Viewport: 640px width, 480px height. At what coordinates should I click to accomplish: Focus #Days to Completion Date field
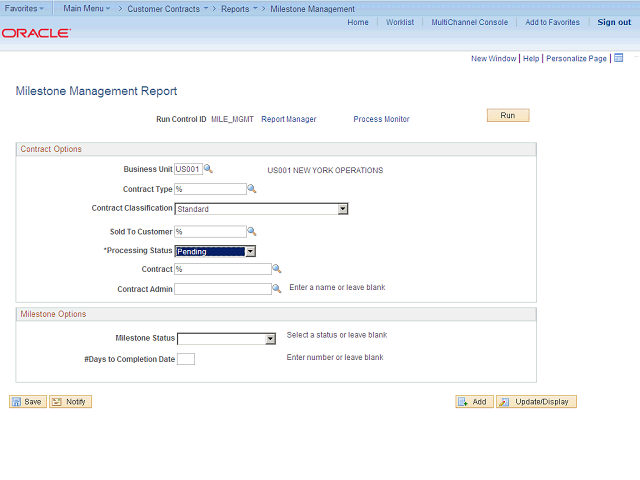[186, 359]
